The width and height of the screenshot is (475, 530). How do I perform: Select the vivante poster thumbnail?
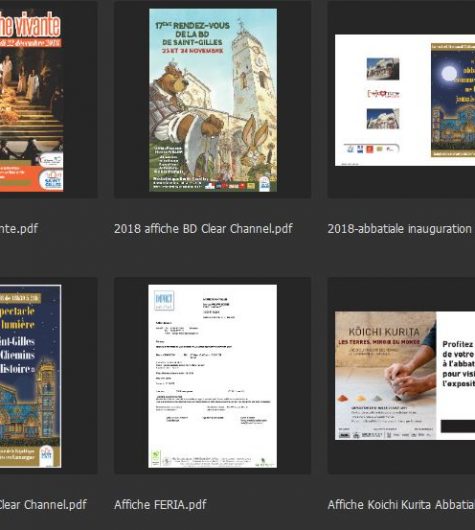(31, 100)
